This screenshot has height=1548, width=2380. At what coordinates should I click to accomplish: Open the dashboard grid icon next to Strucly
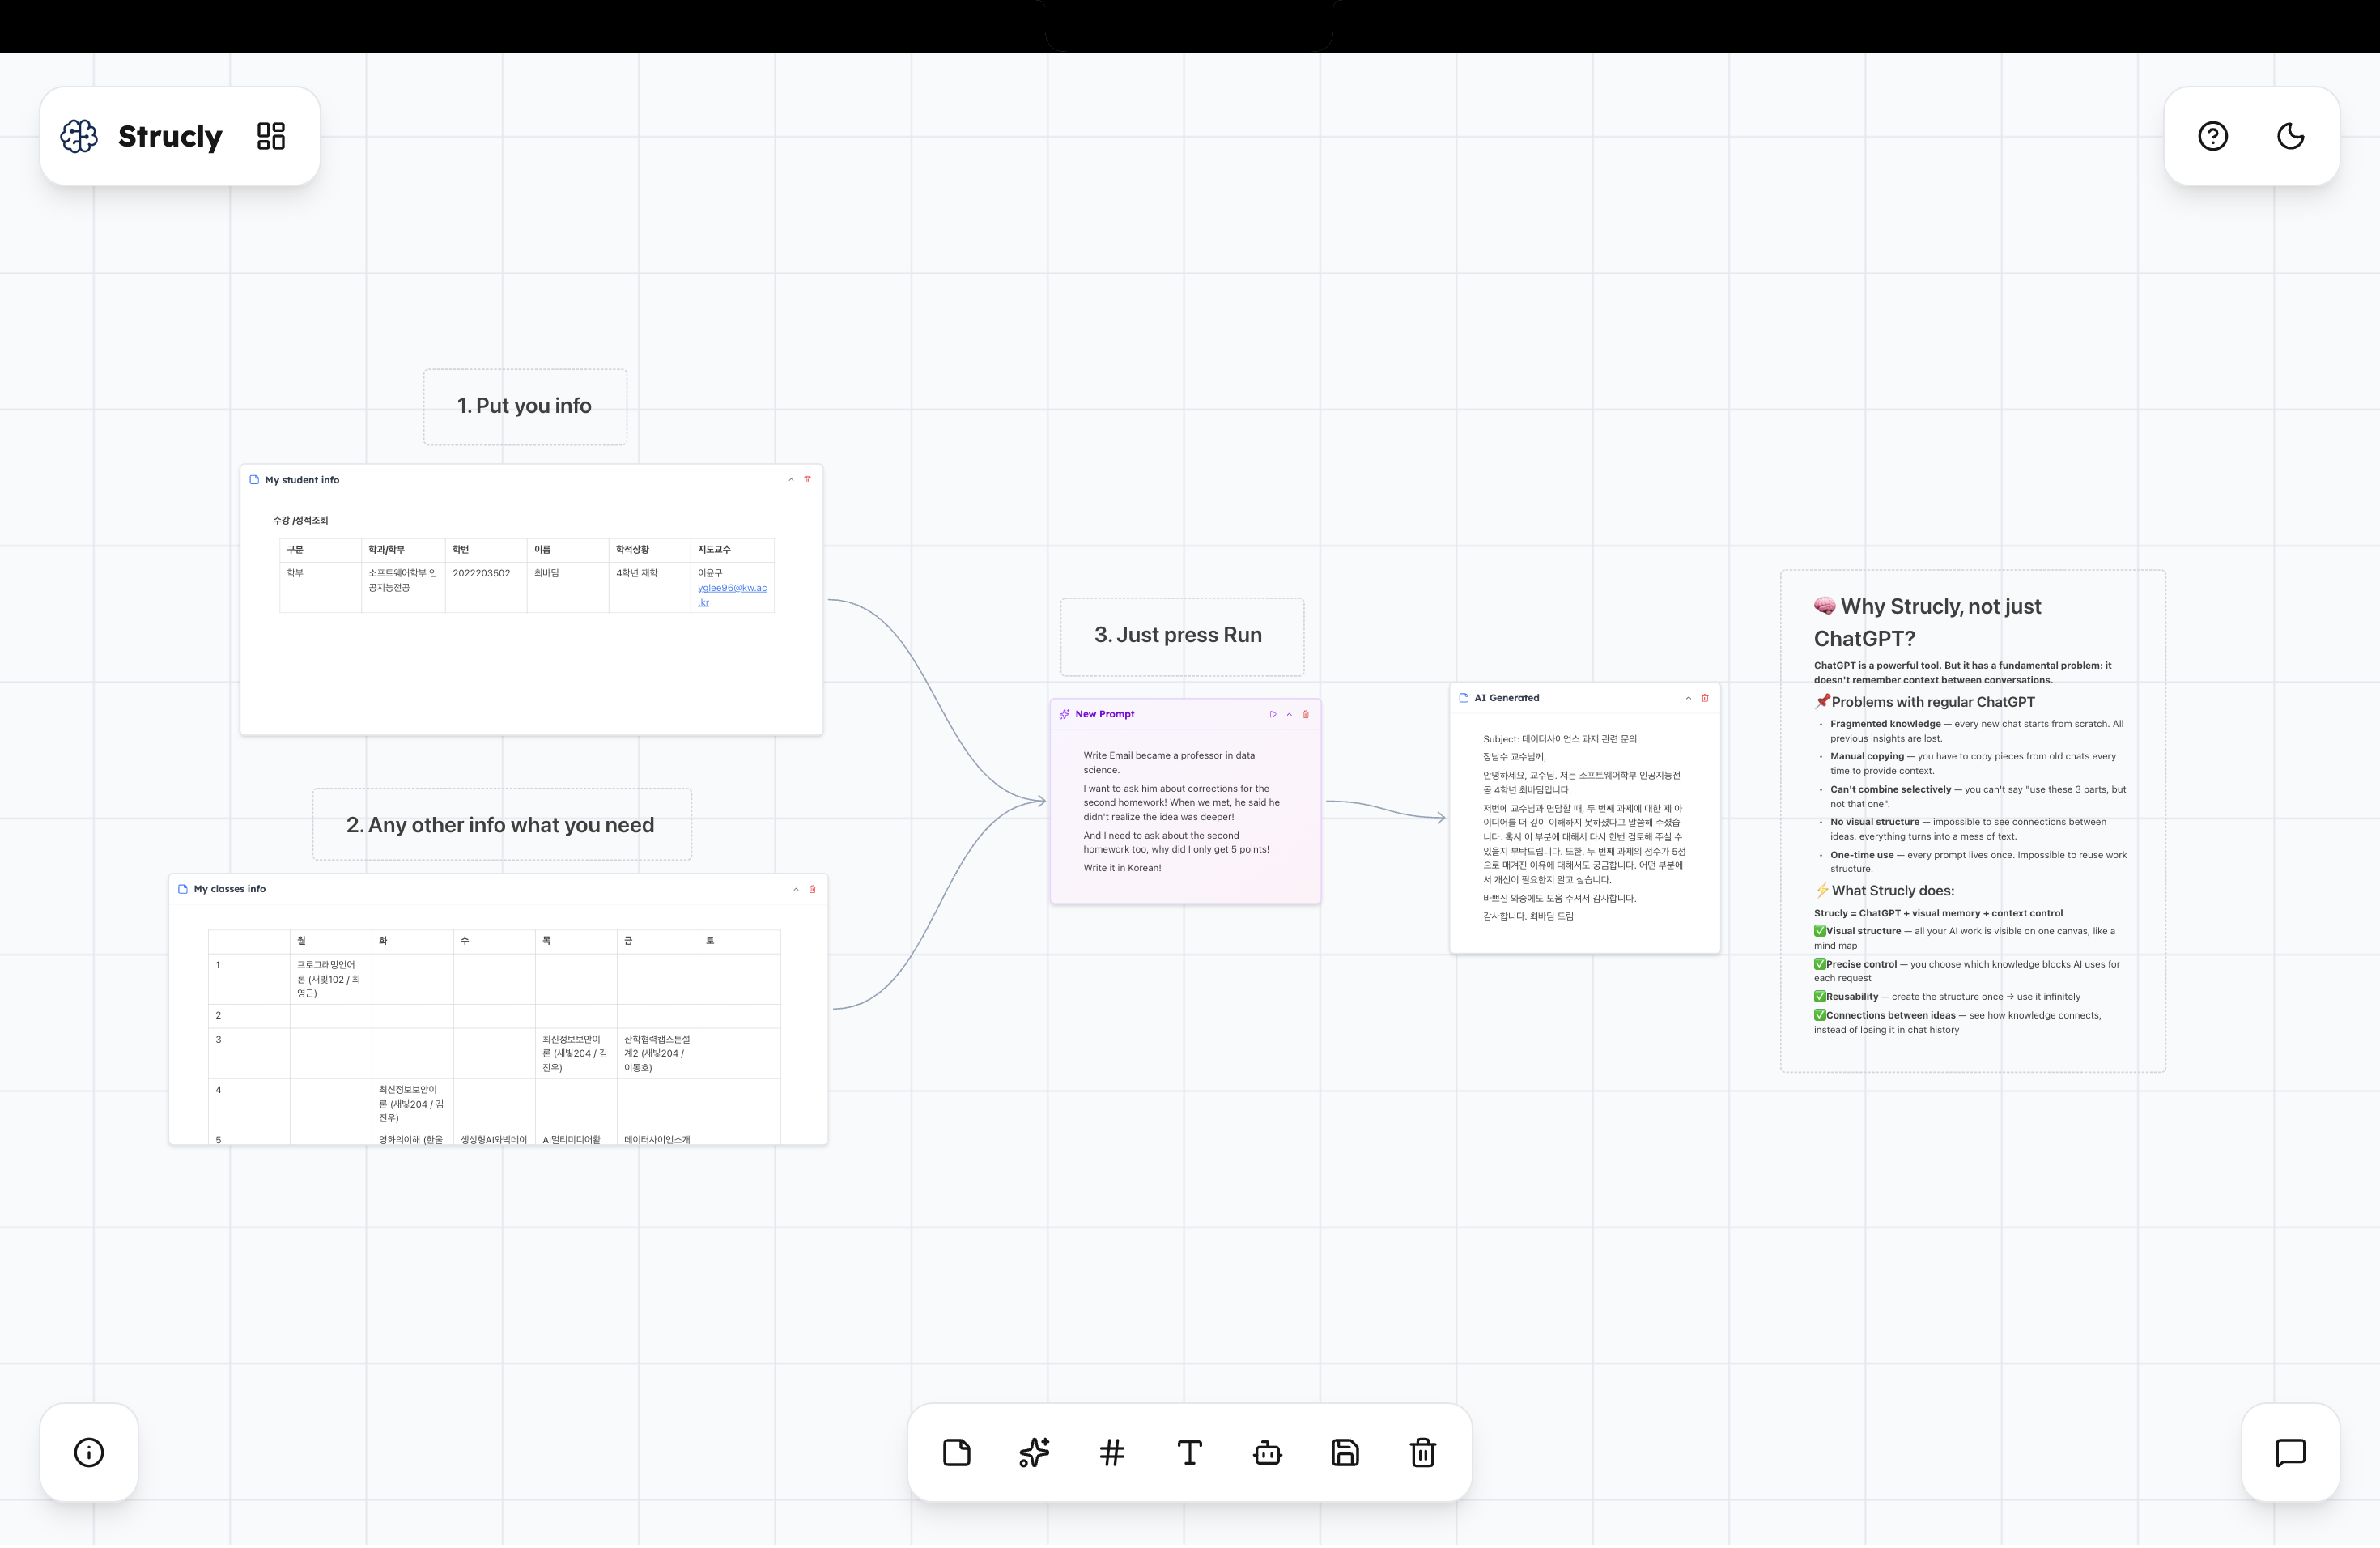(271, 136)
